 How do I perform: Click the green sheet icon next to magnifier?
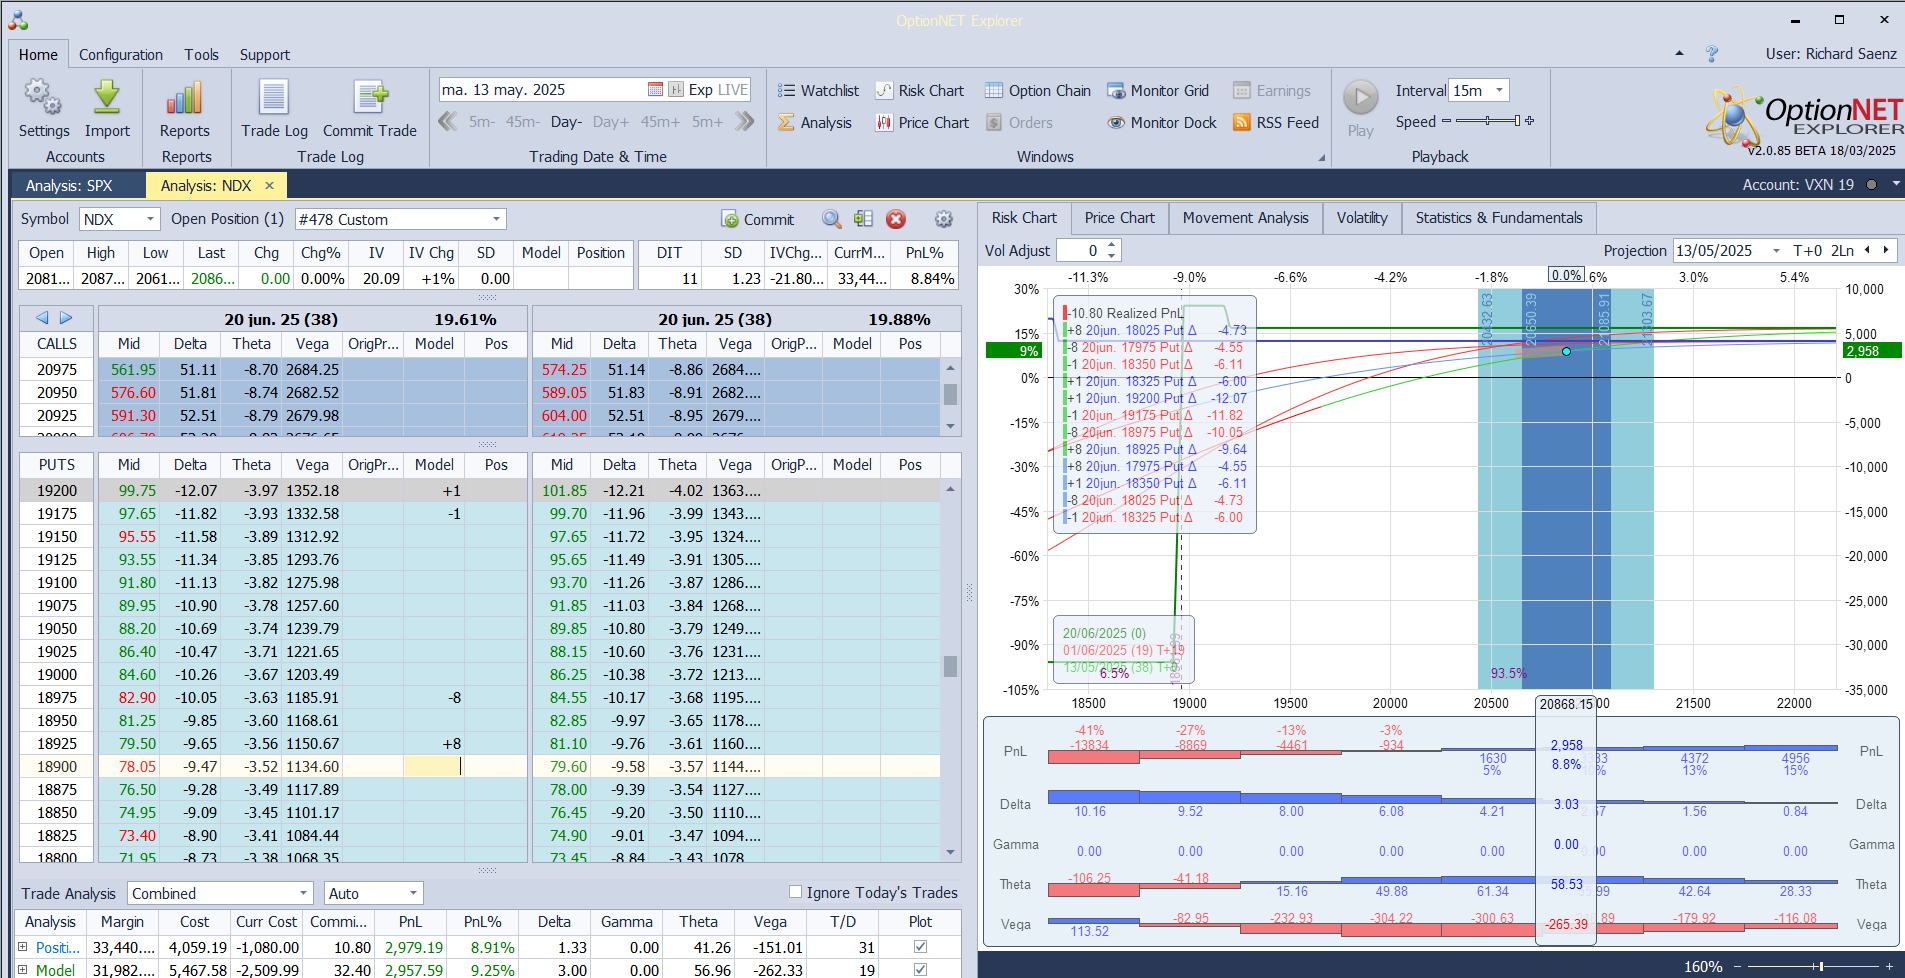863,219
